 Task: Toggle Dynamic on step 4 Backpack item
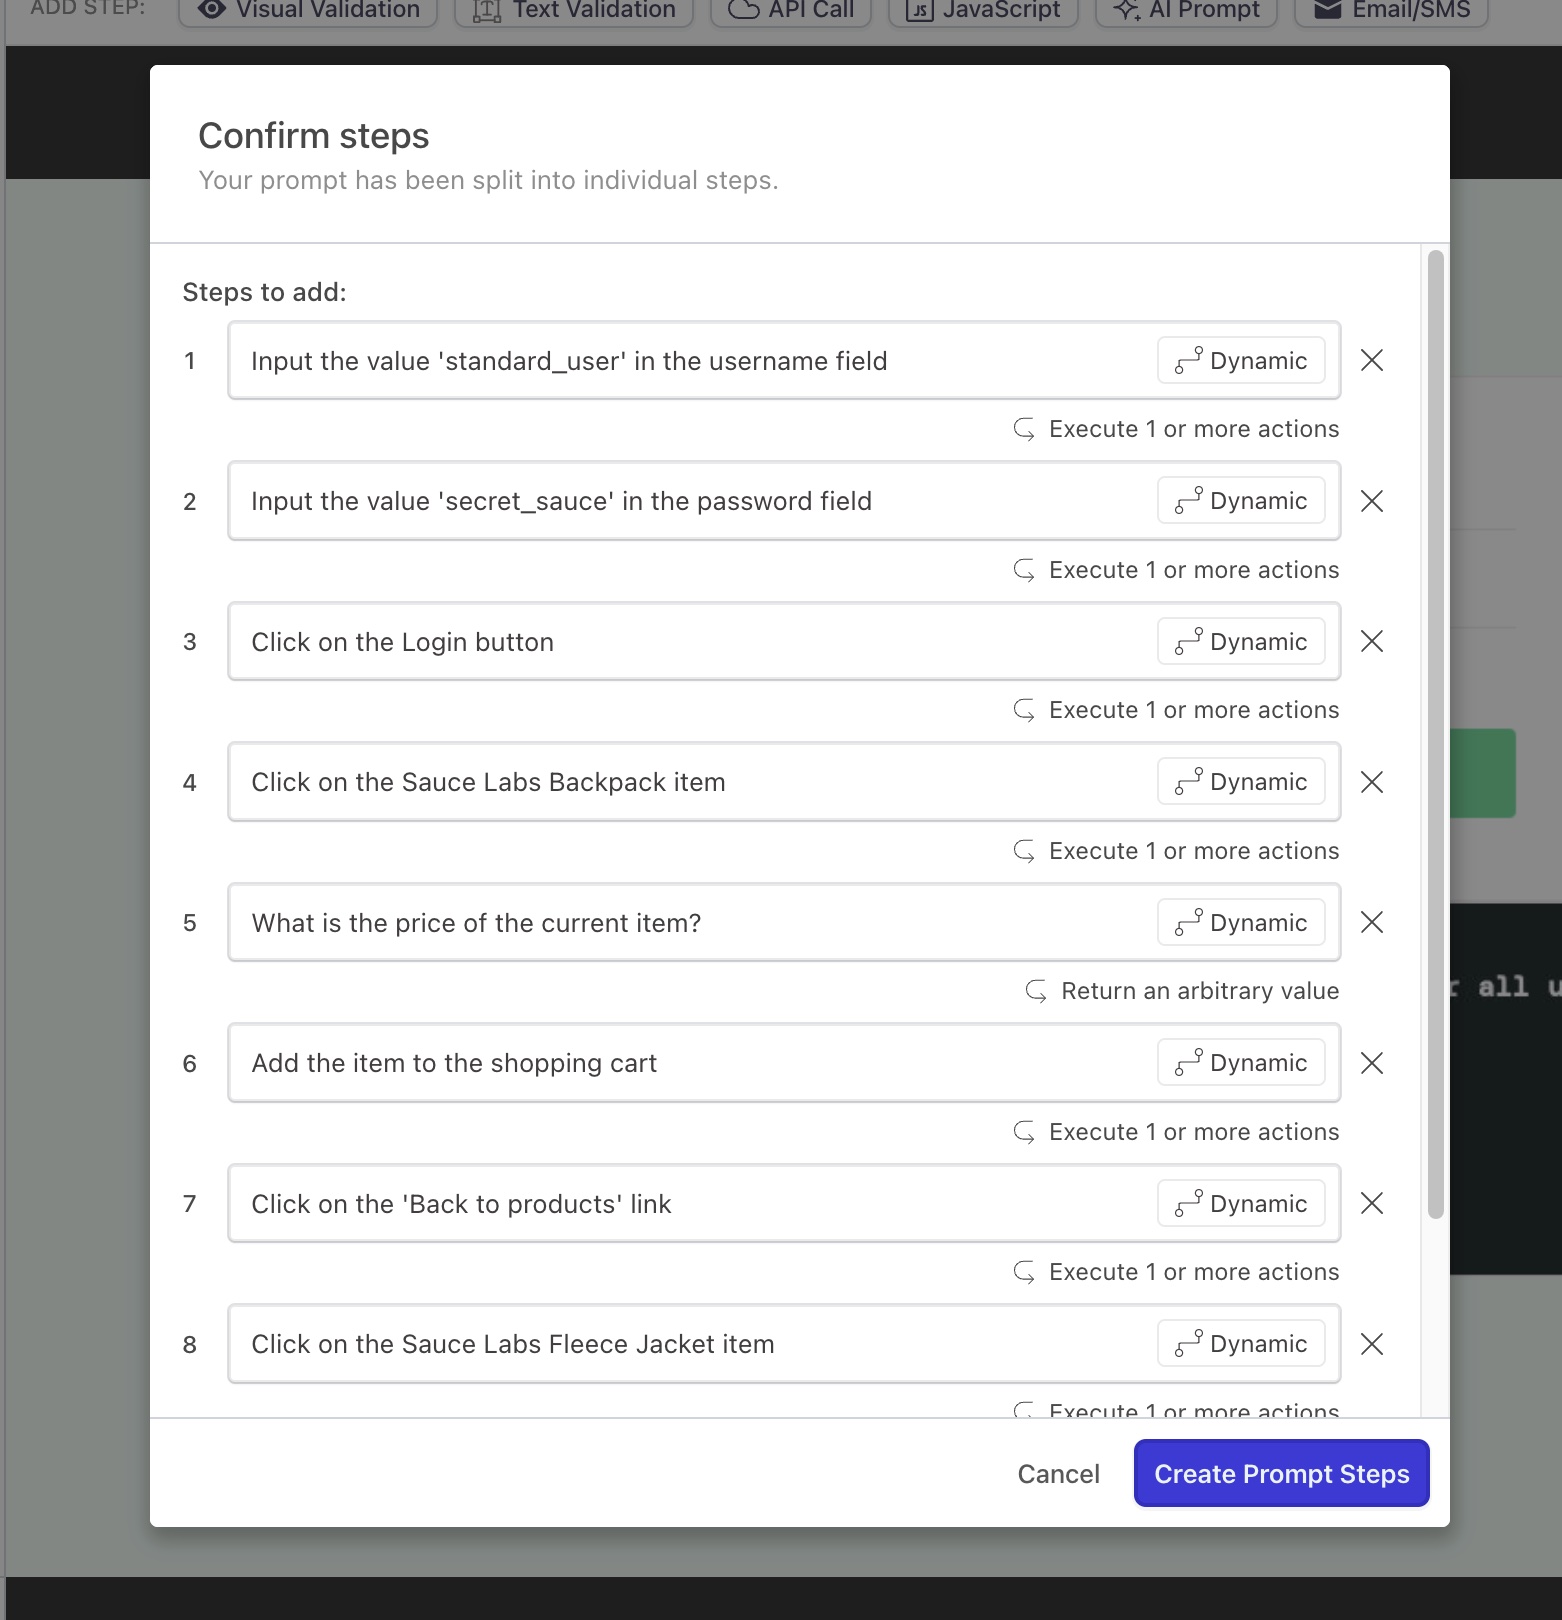click(x=1241, y=781)
